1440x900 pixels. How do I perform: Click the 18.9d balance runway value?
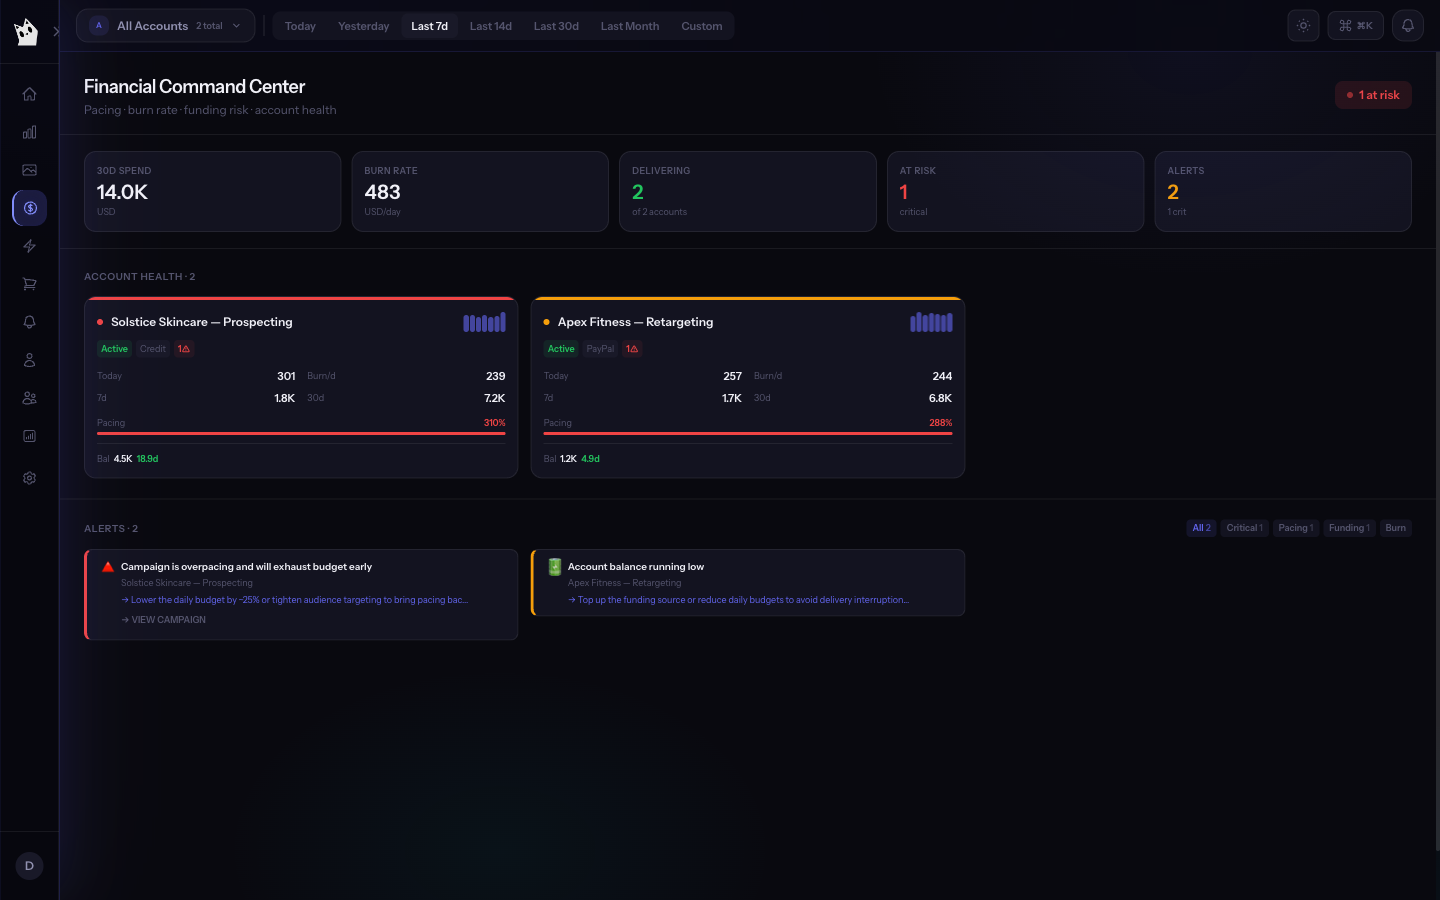tap(148, 459)
